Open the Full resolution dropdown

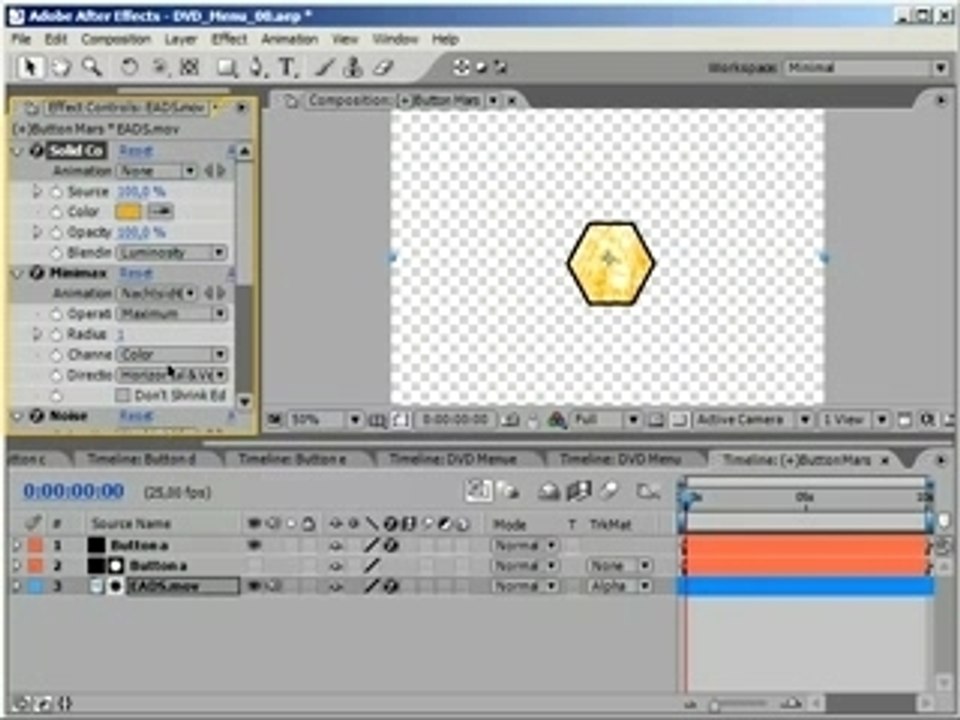click(606, 420)
